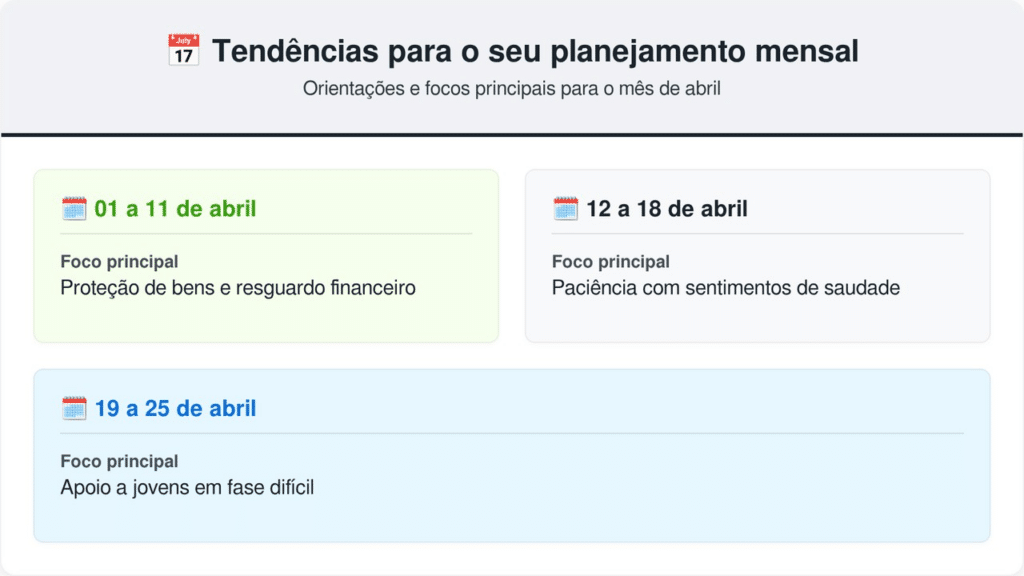Click the divider line under 19 a 25 de abril
Image resolution: width=1024 pixels, height=576 pixels.
(512, 434)
